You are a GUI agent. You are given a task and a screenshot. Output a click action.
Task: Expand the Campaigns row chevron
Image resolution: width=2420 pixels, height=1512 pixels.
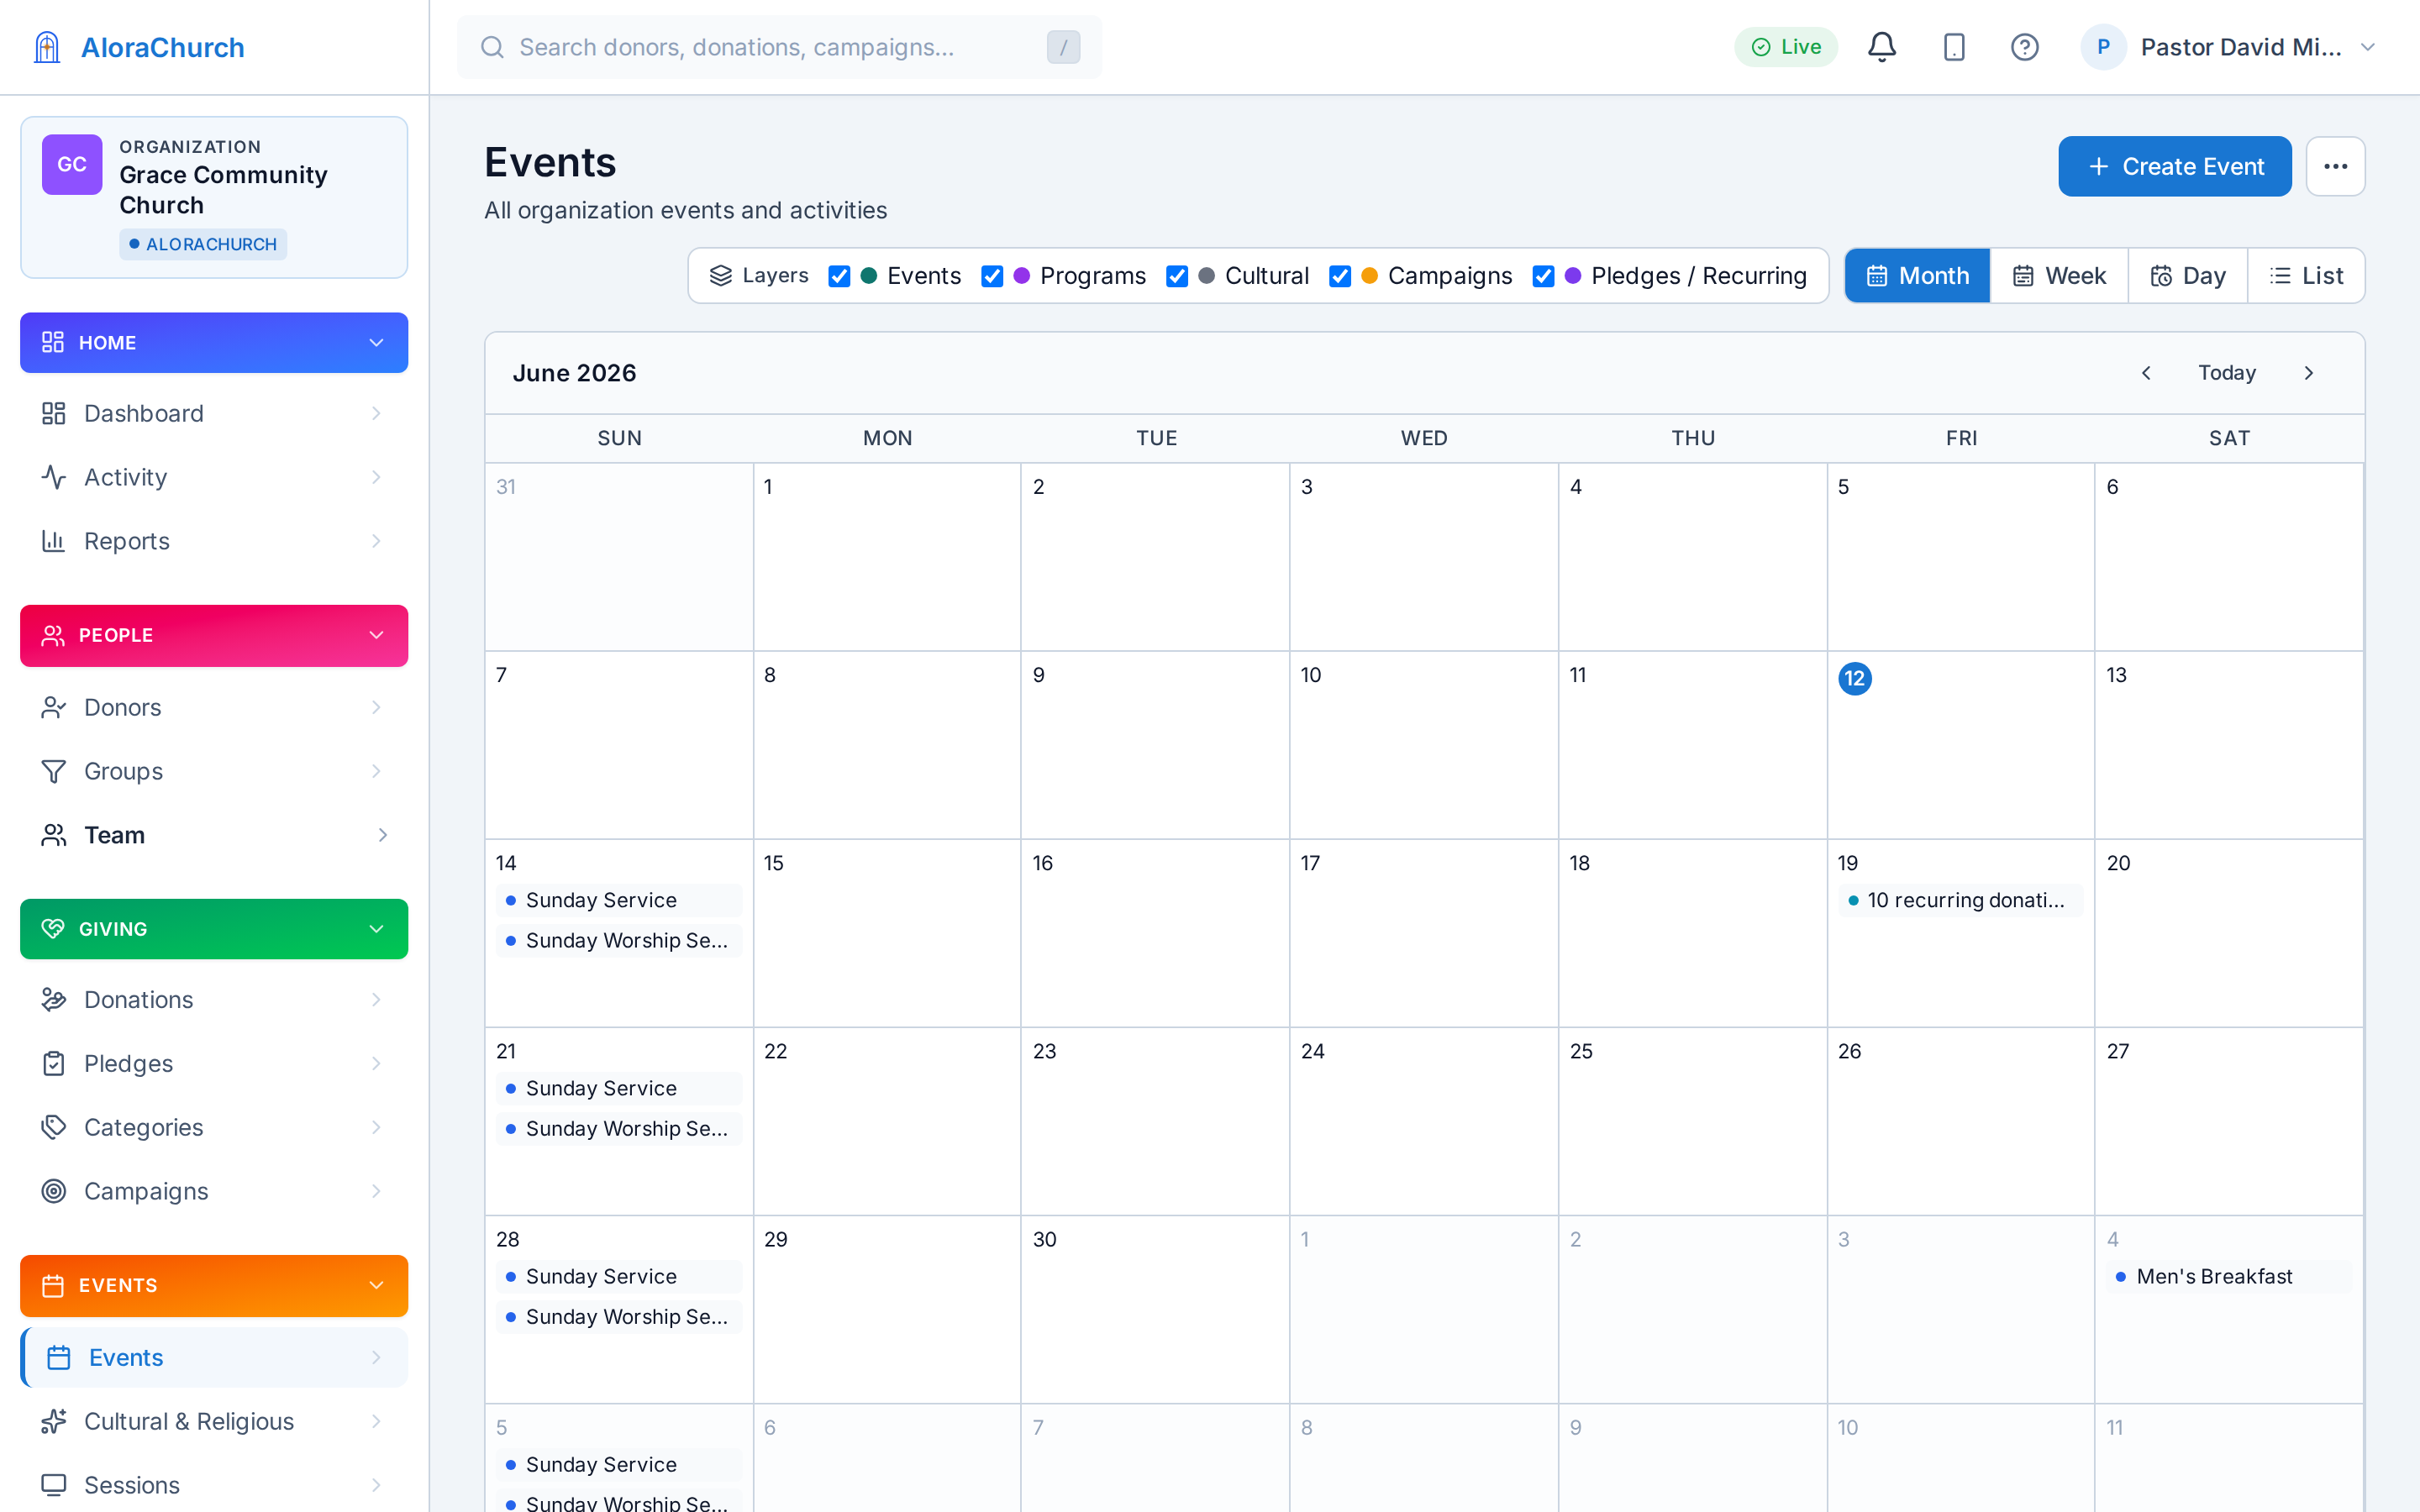point(376,1191)
